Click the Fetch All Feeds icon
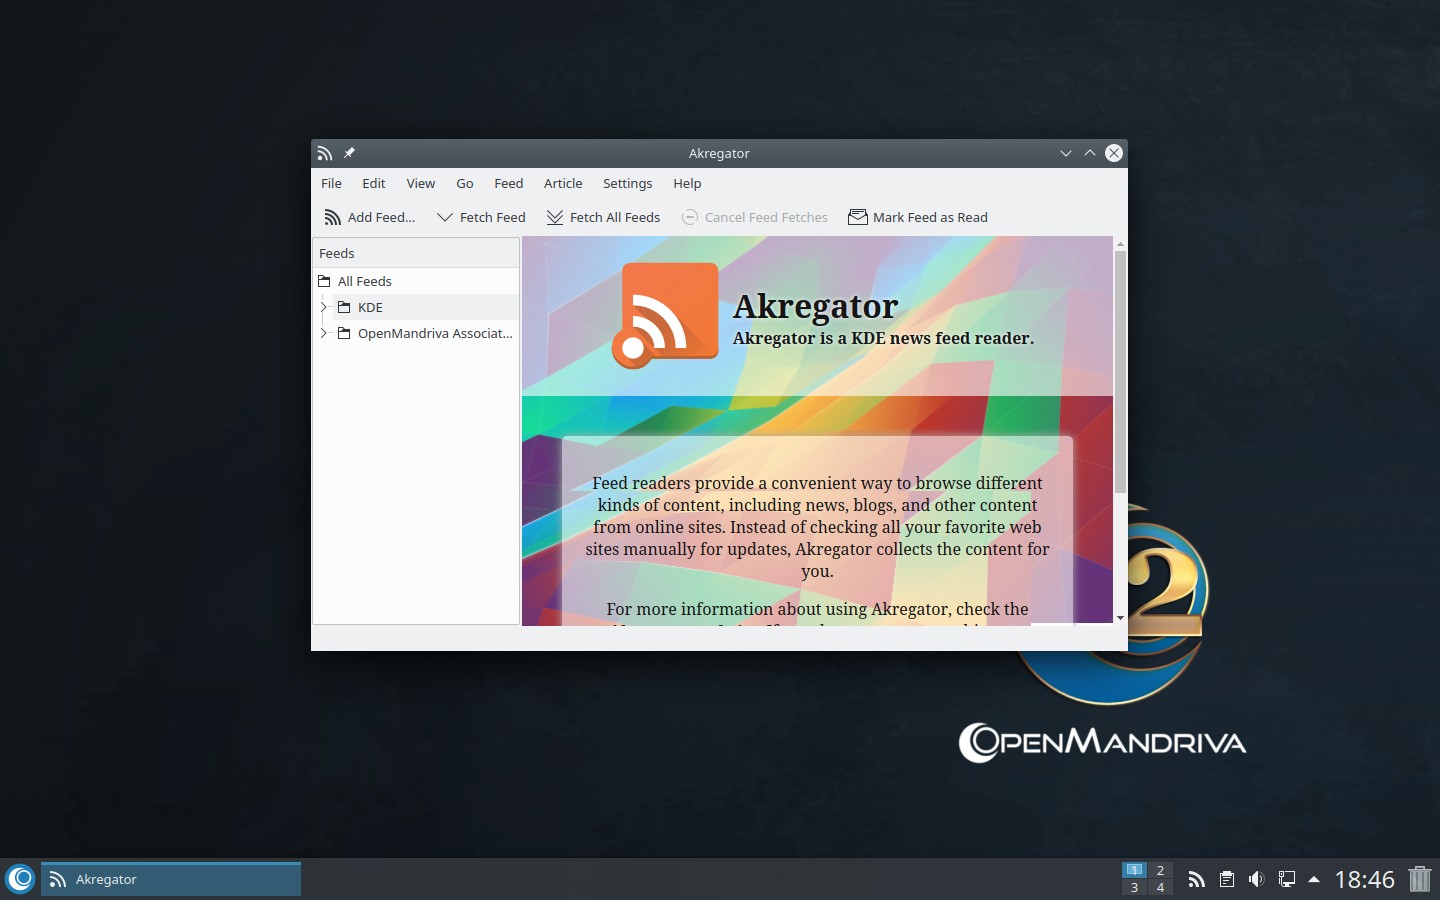Viewport: 1440px width, 900px height. click(555, 217)
